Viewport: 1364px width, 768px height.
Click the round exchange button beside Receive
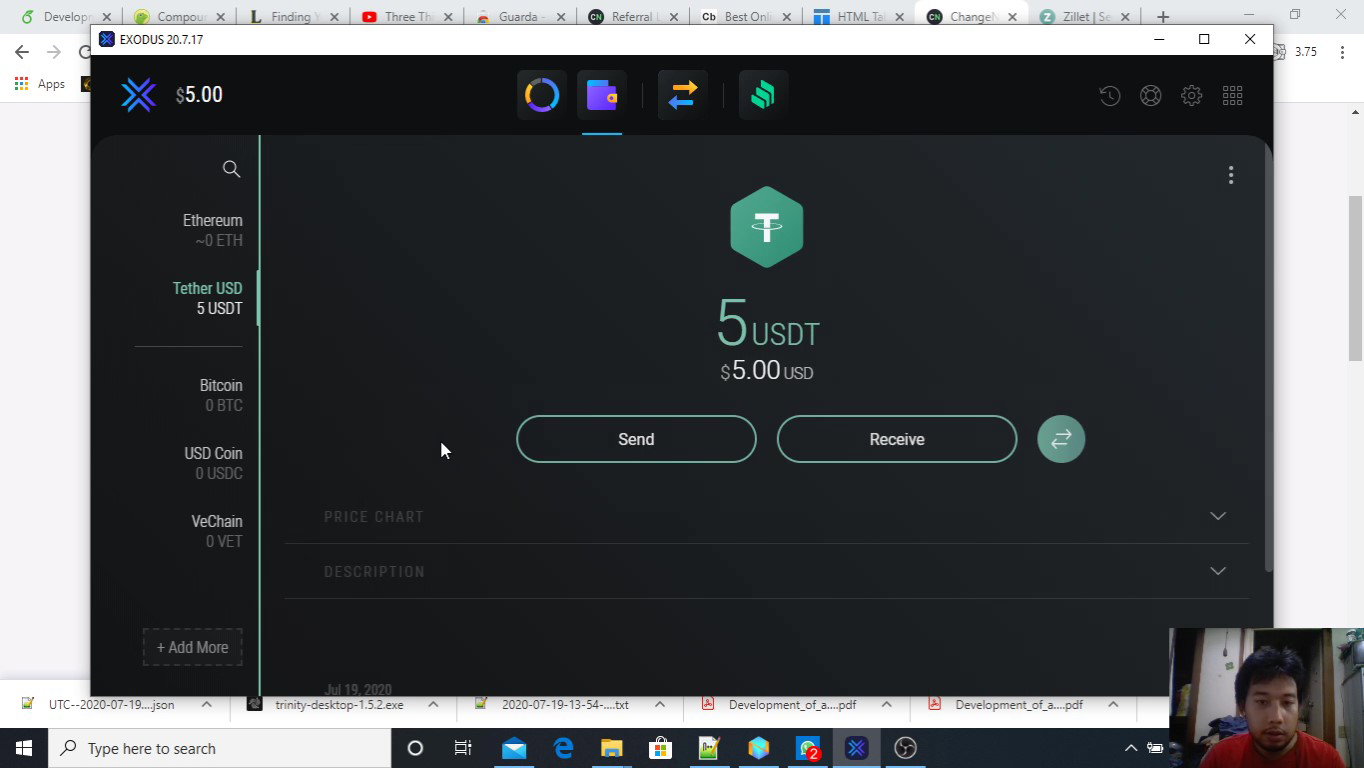tap(1061, 439)
